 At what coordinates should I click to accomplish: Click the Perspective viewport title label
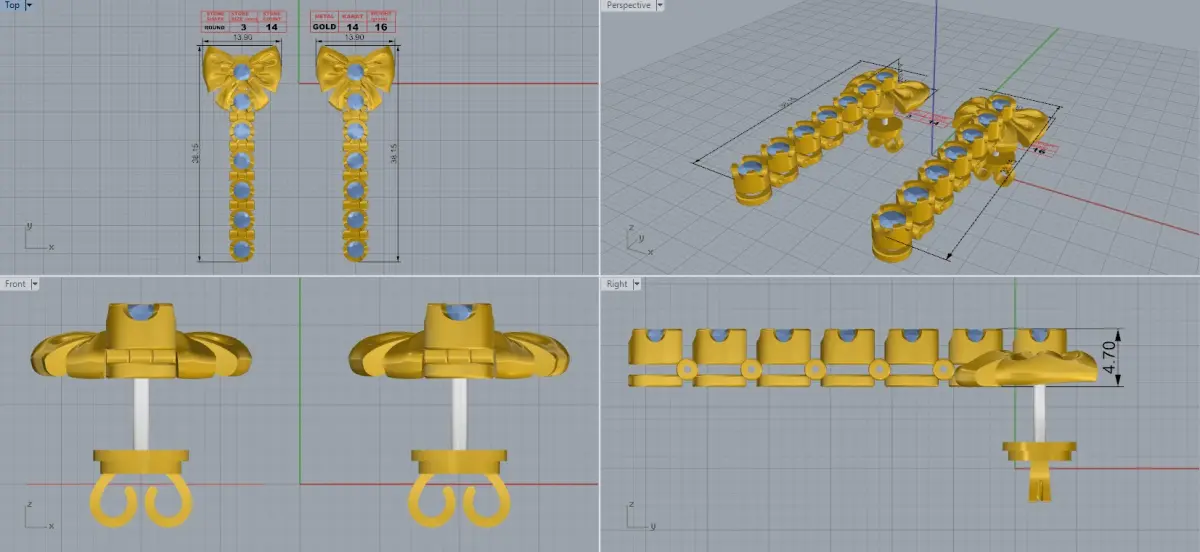pyautogui.click(x=629, y=5)
